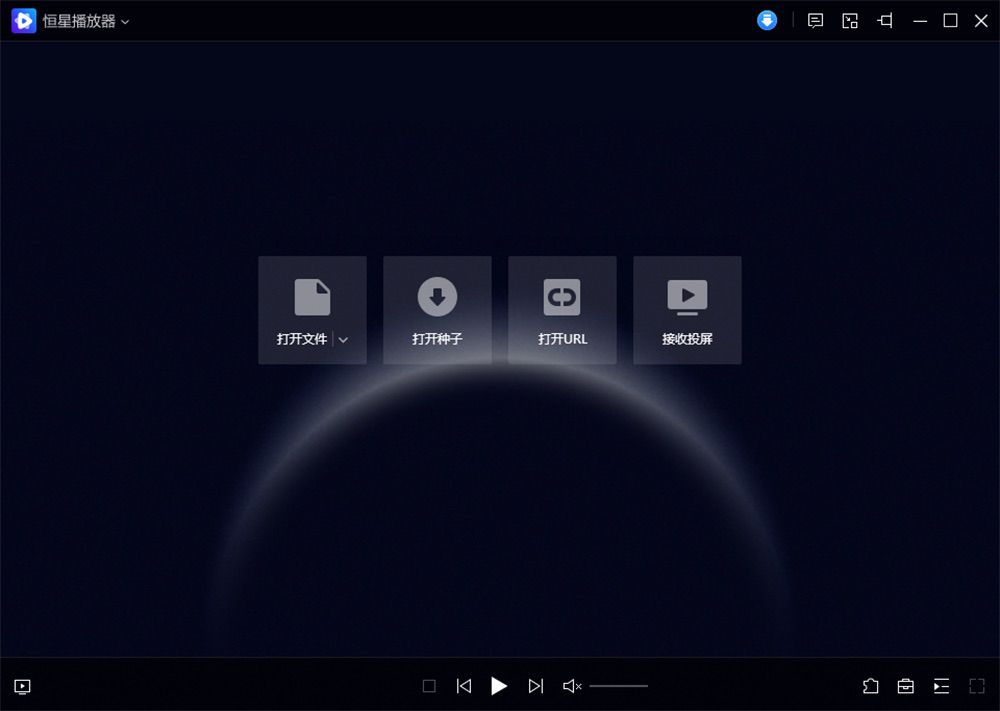Click the screen cast icon at bottom left

coord(22,686)
